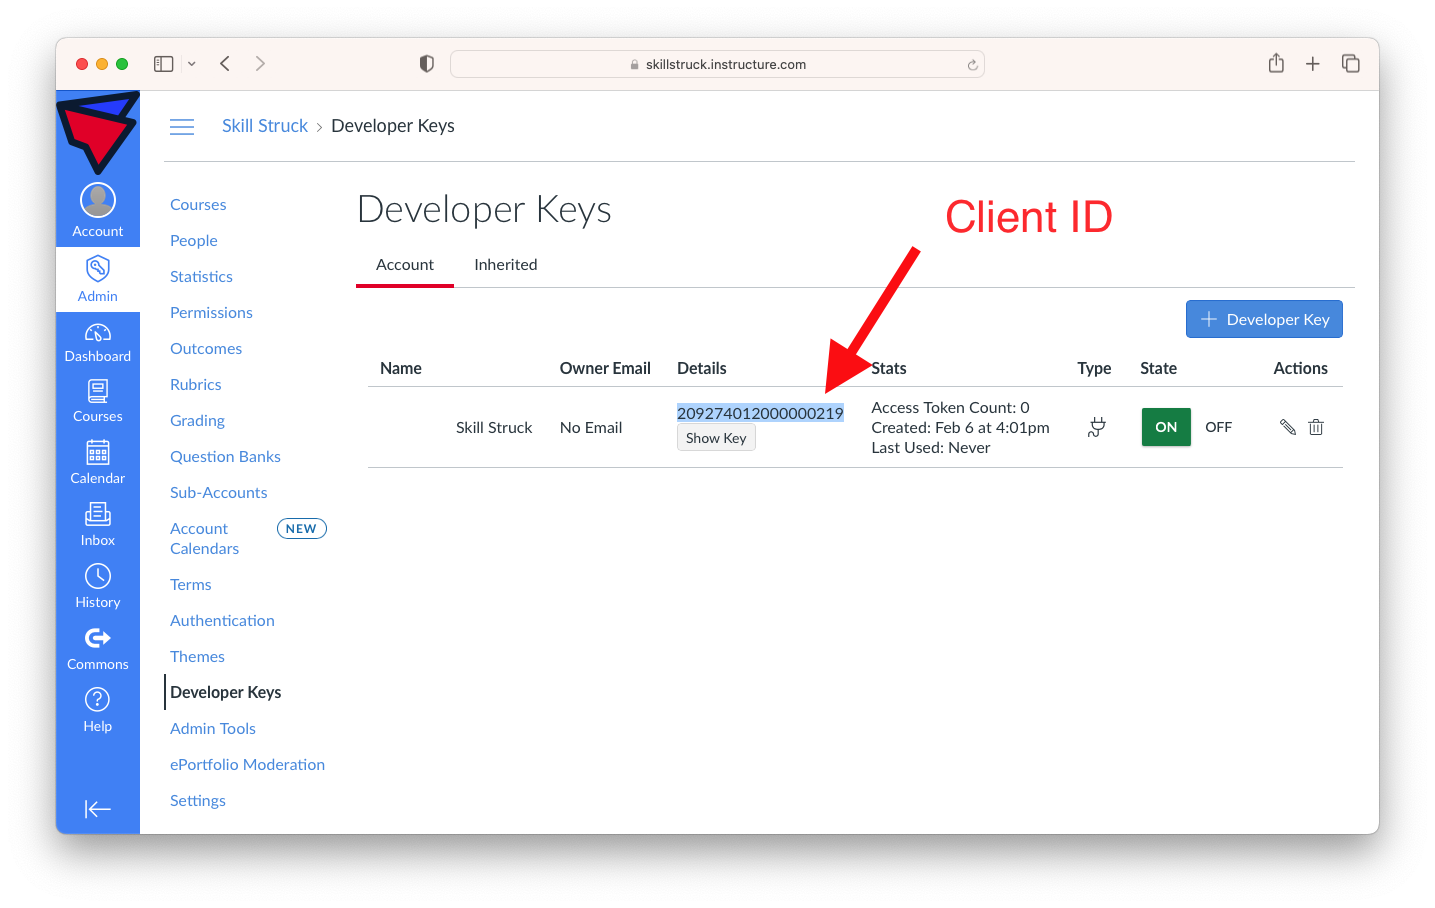Collapse the global navigation sidebar
This screenshot has width=1435, height=908.
click(97, 809)
